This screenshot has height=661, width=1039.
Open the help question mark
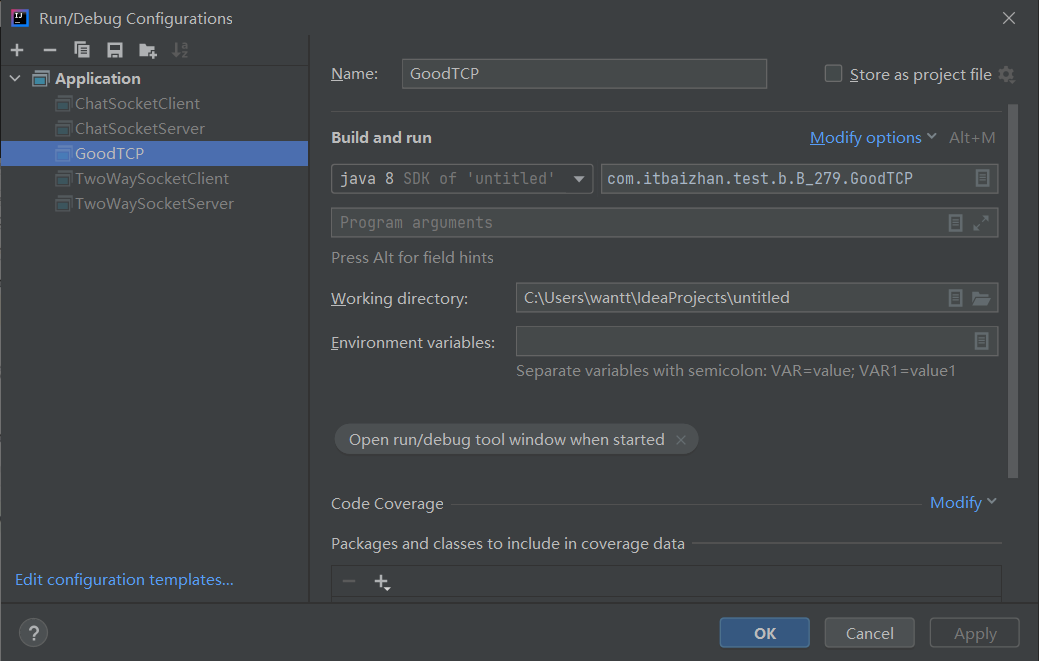click(x=34, y=633)
